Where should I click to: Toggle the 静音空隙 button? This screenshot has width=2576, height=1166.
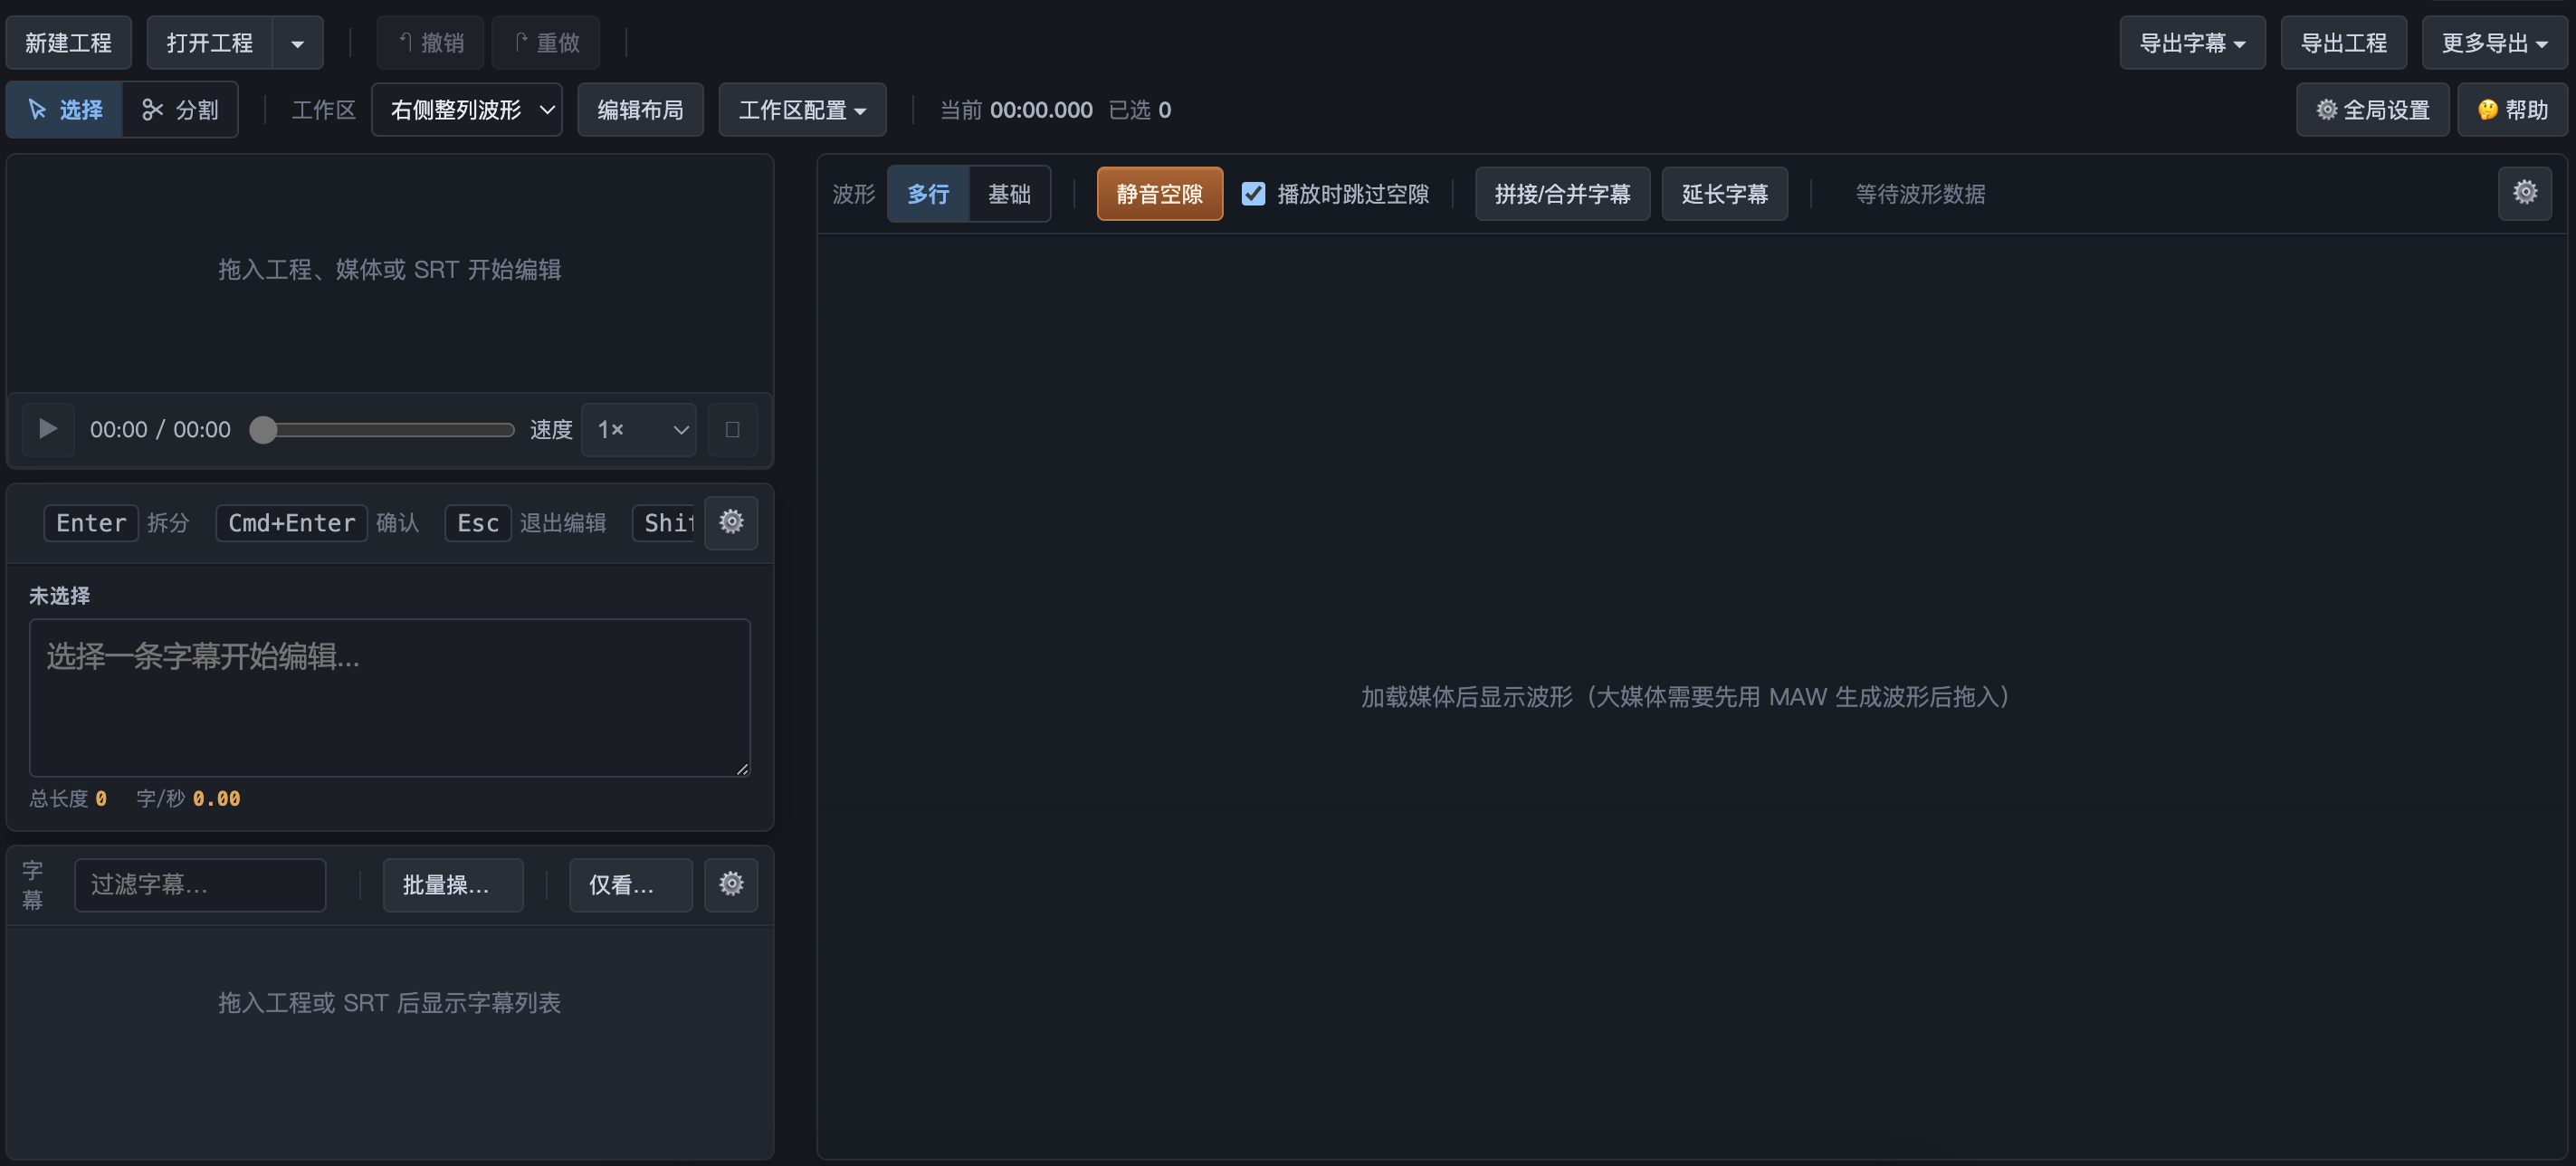1159,194
